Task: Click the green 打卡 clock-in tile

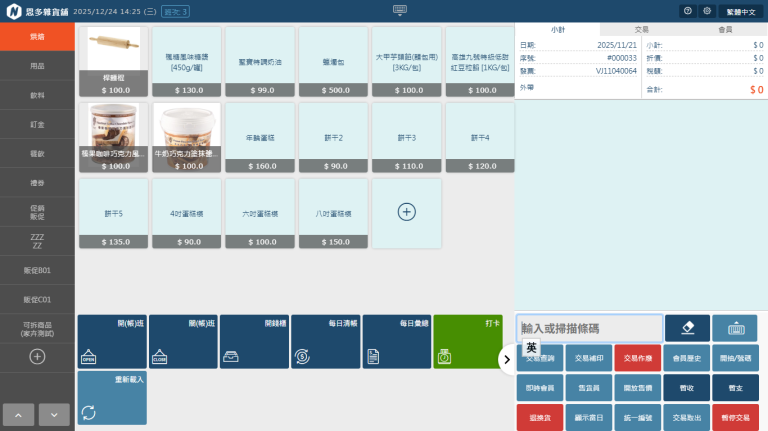Action: 467,342
